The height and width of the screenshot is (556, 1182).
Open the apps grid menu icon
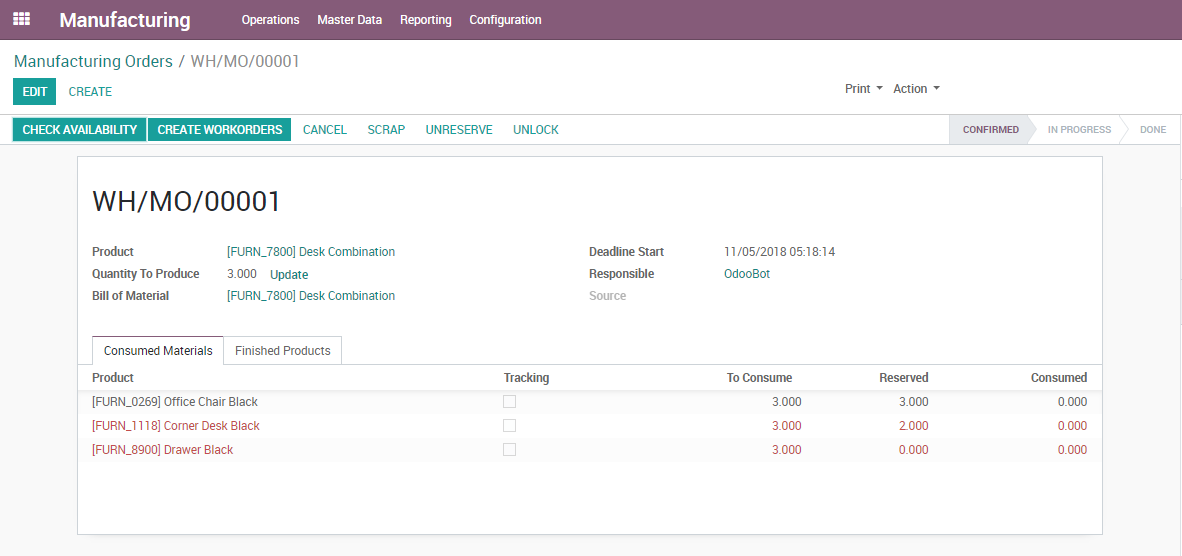click(21, 19)
